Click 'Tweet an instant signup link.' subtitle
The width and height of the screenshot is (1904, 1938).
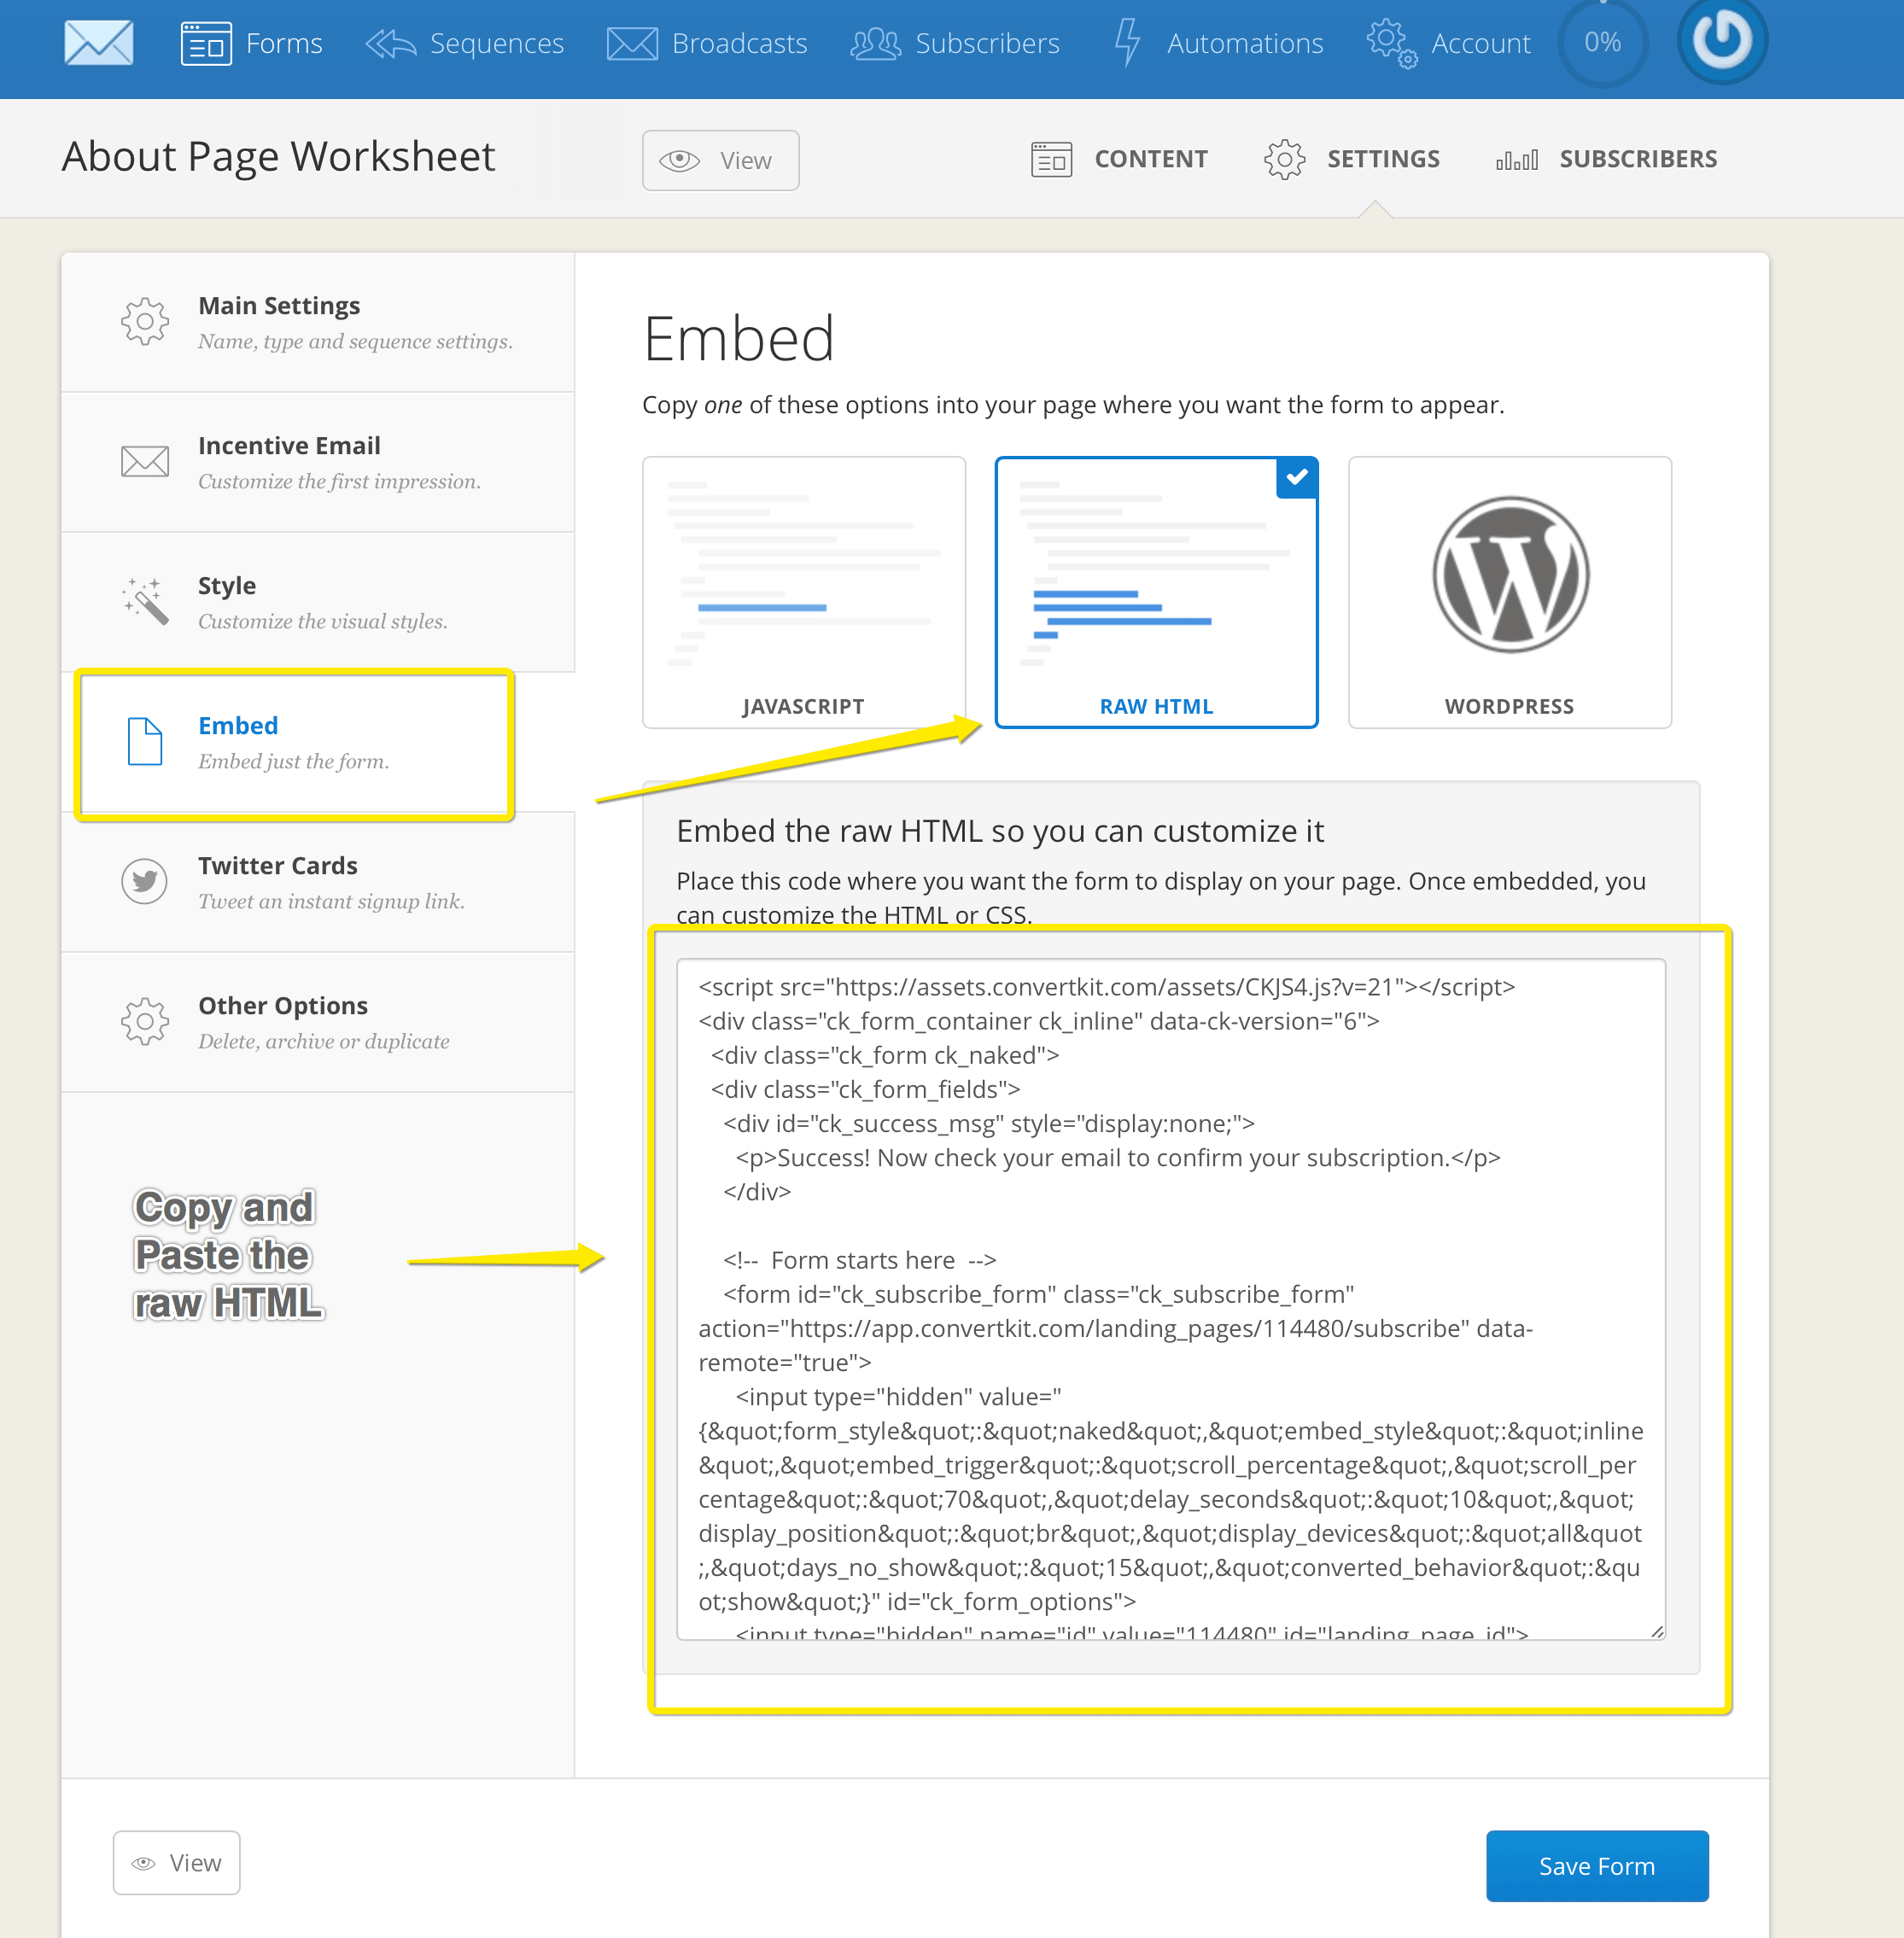tap(331, 901)
